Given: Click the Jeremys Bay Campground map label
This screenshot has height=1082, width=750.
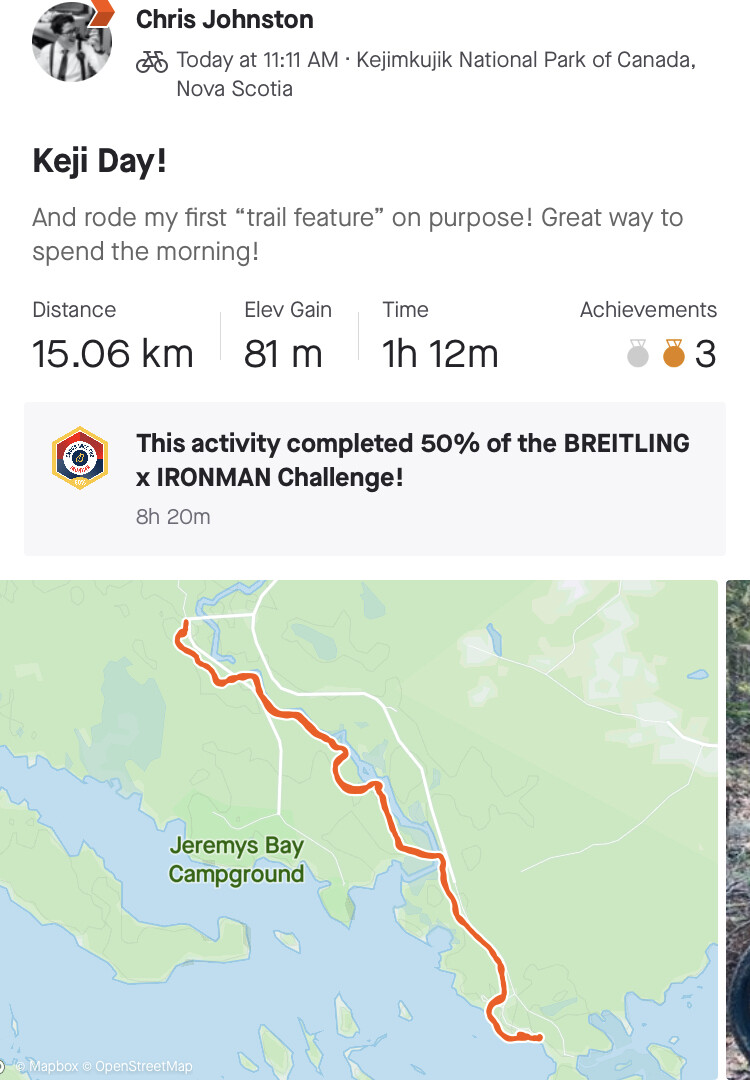Looking at the screenshot, I should click(x=236, y=860).
